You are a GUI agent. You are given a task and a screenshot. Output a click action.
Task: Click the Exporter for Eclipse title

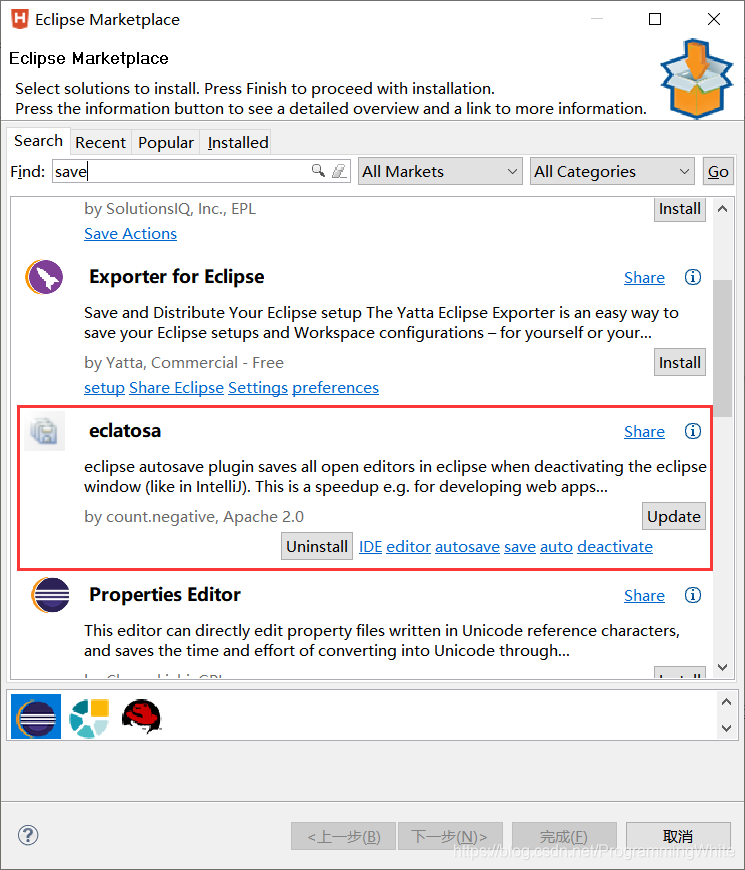point(176,276)
